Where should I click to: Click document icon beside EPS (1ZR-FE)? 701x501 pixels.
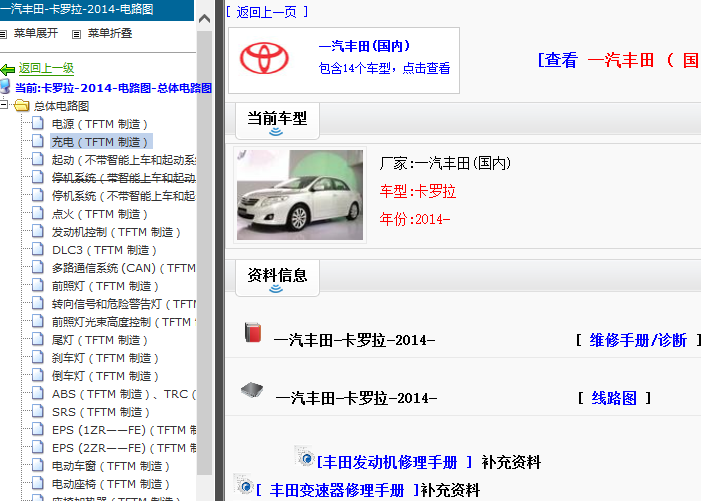[38, 429]
